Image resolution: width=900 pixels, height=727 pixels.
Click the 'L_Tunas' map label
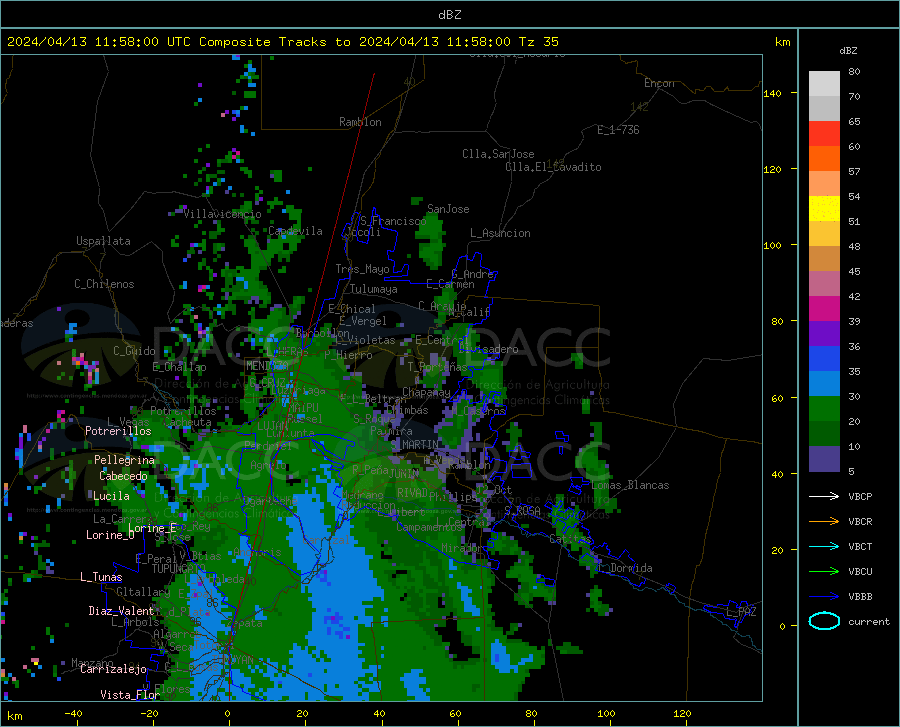(101, 577)
